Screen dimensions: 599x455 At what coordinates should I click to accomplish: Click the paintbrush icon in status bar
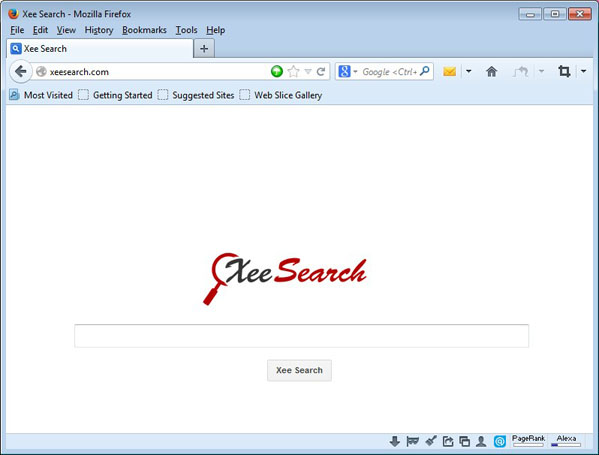coord(431,441)
